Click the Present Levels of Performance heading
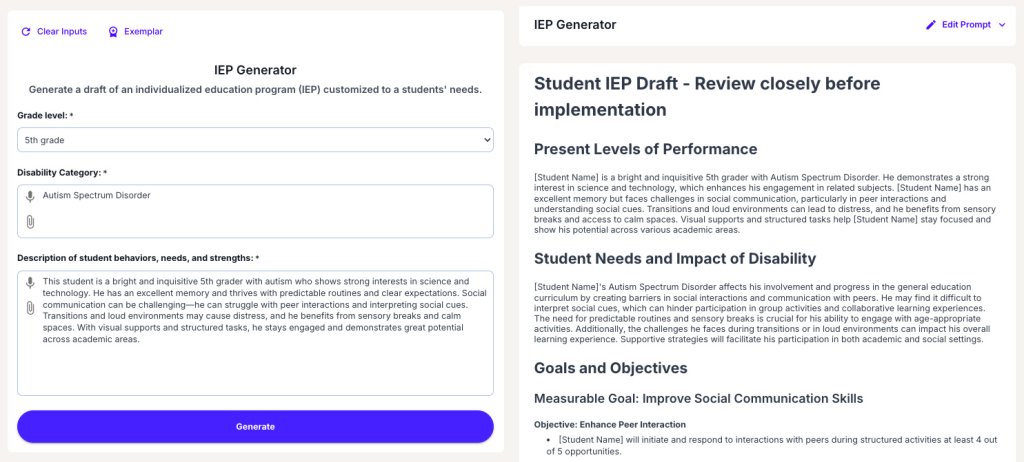Viewport: 1024px width, 462px height. click(645, 149)
